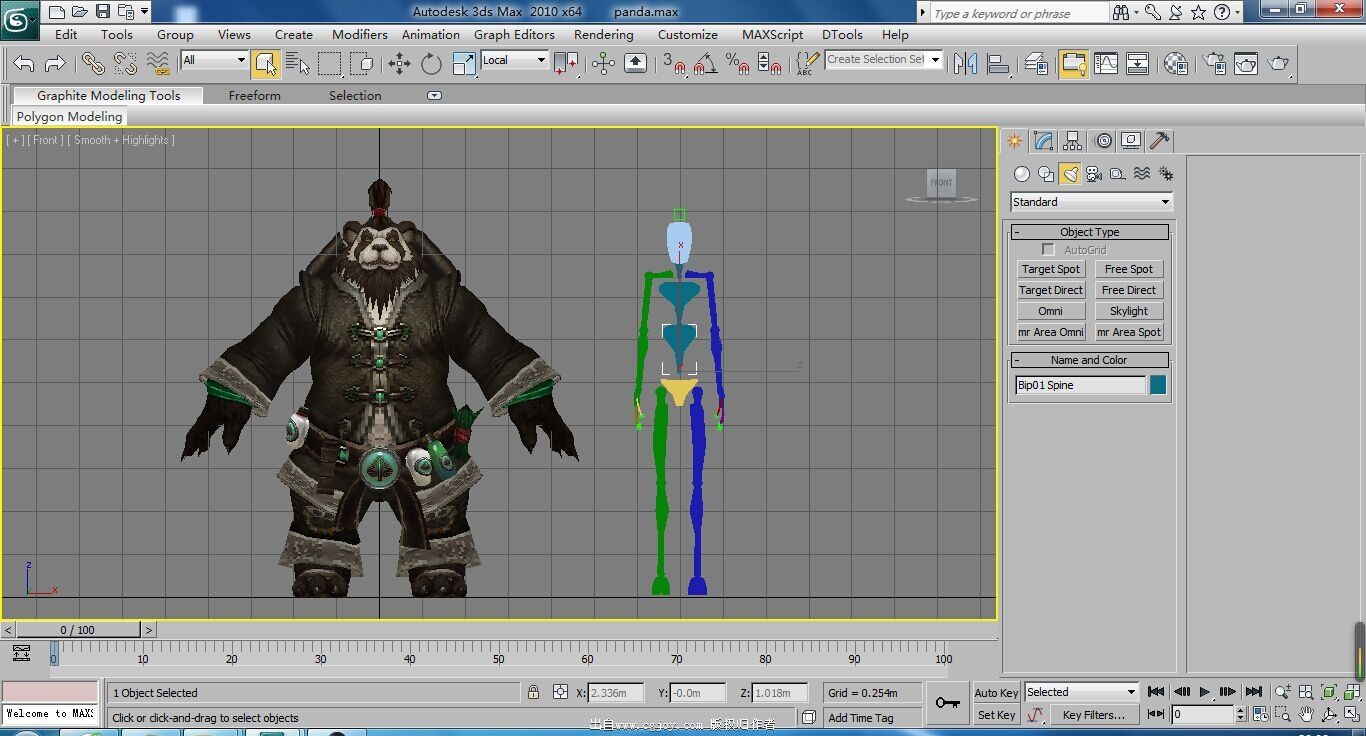This screenshot has height=736, width=1366.
Task: Open the Standard light type dropdown
Action: pyautogui.click(x=1091, y=202)
